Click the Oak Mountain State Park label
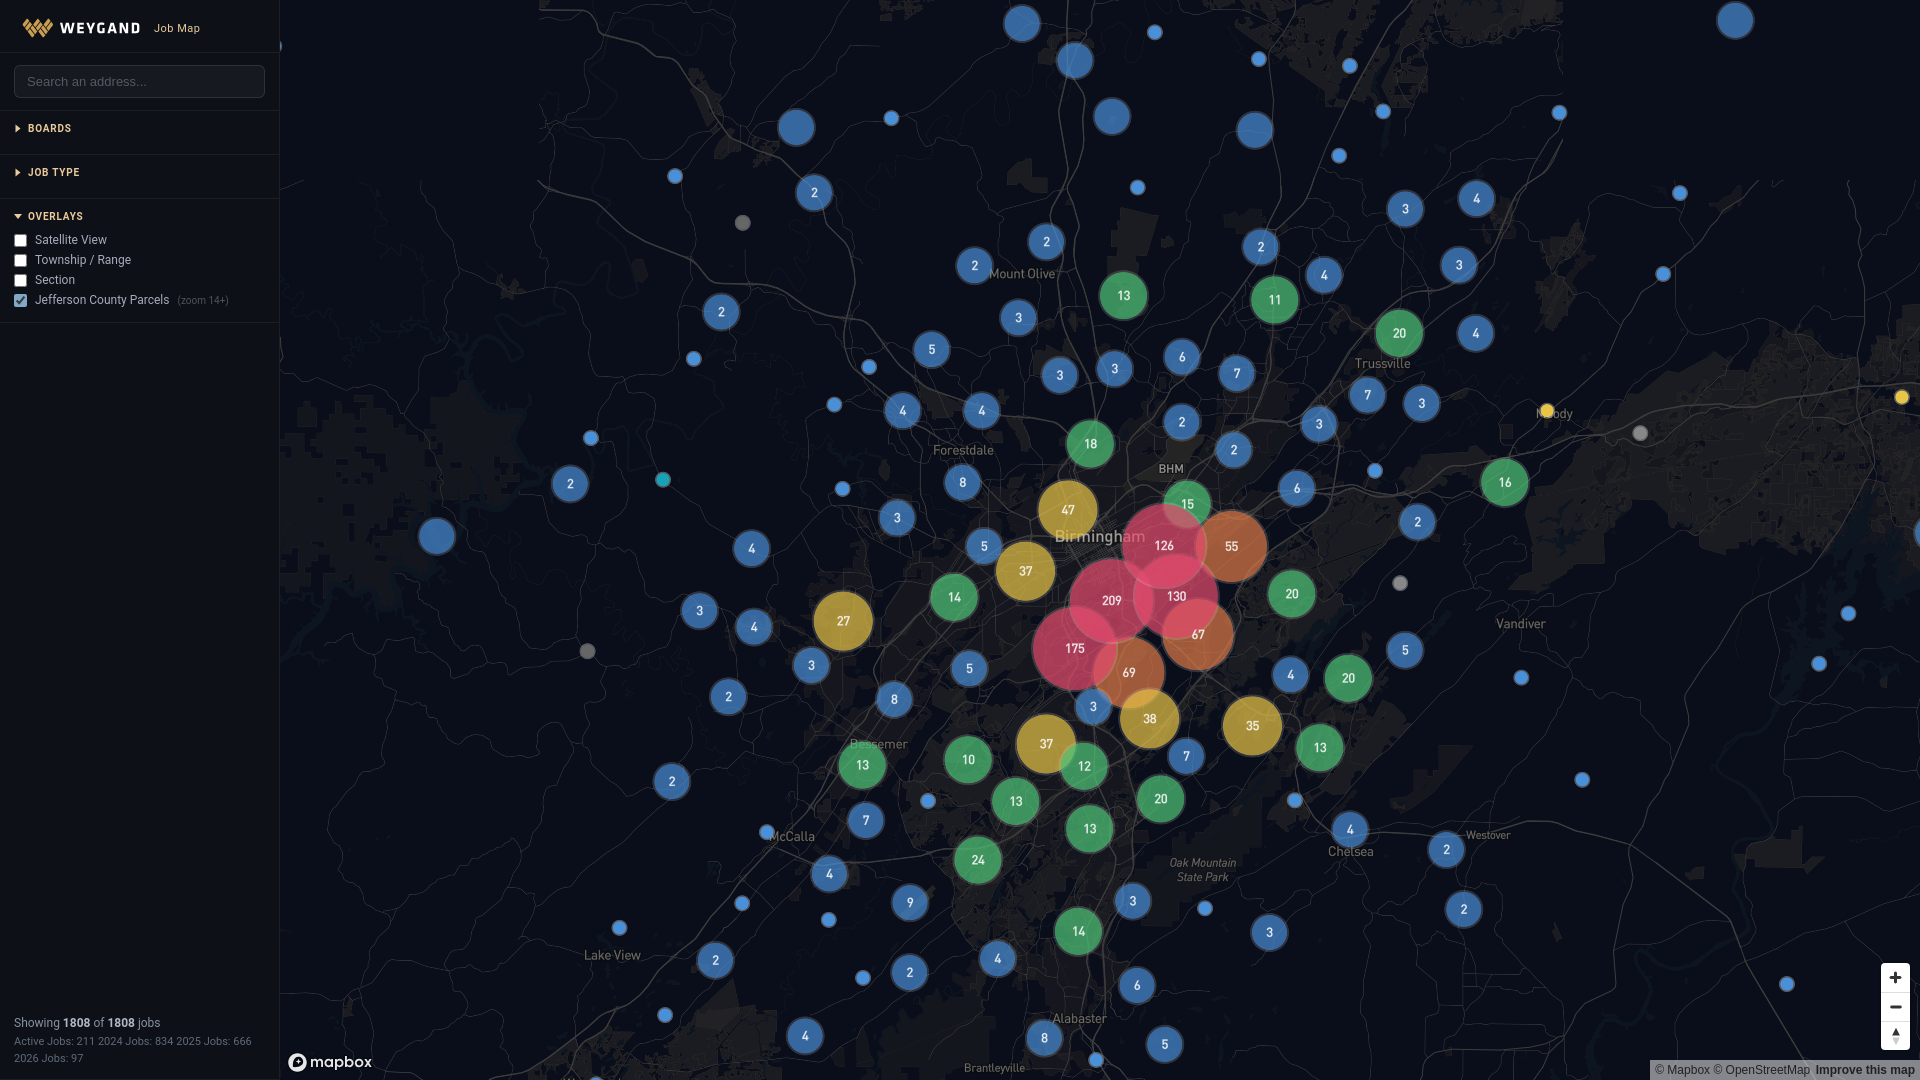The height and width of the screenshot is (1080, 1920). (x=1203, y=870)
